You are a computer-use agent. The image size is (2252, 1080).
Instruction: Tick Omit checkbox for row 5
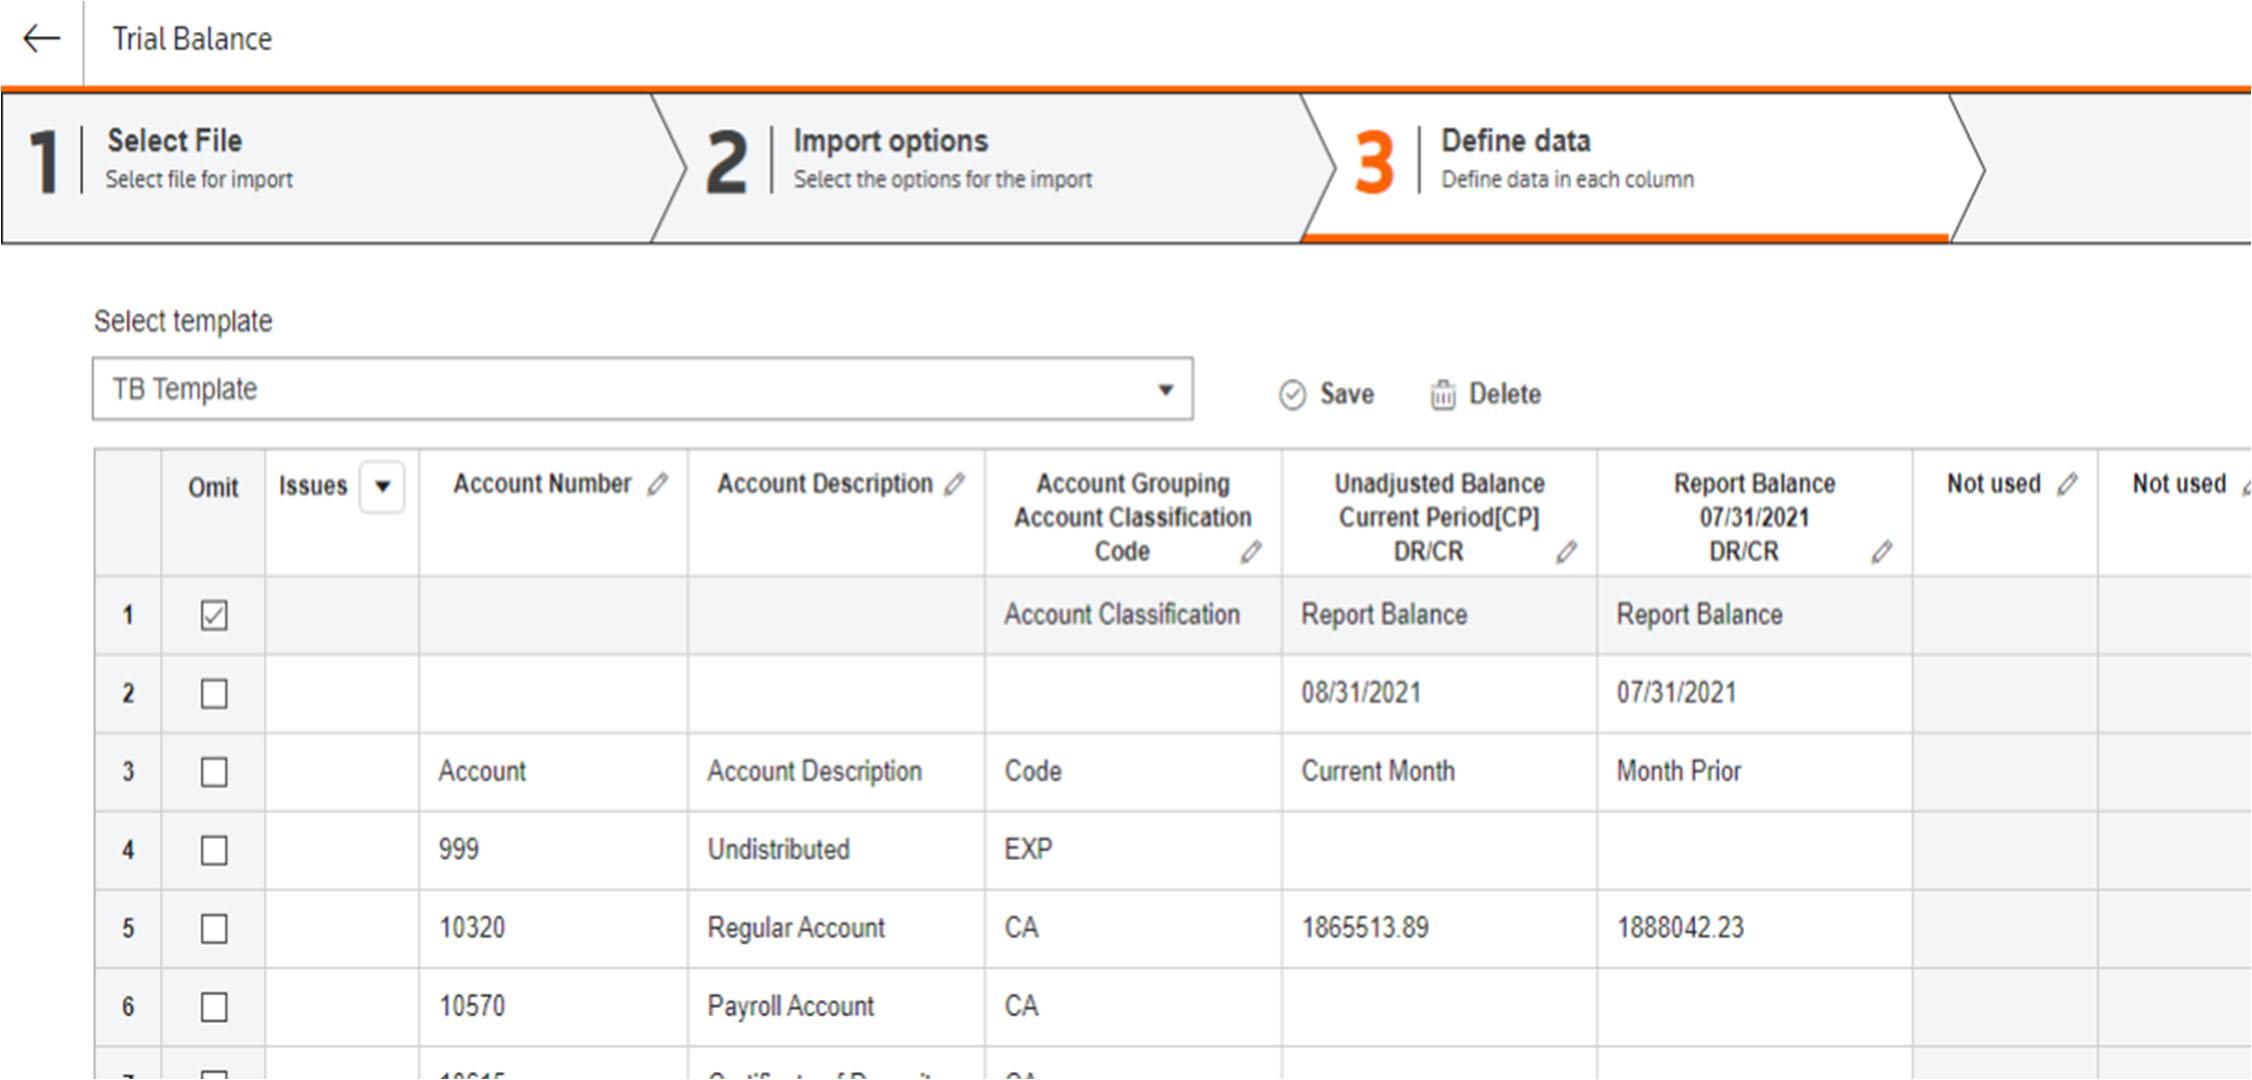(214, 928)
